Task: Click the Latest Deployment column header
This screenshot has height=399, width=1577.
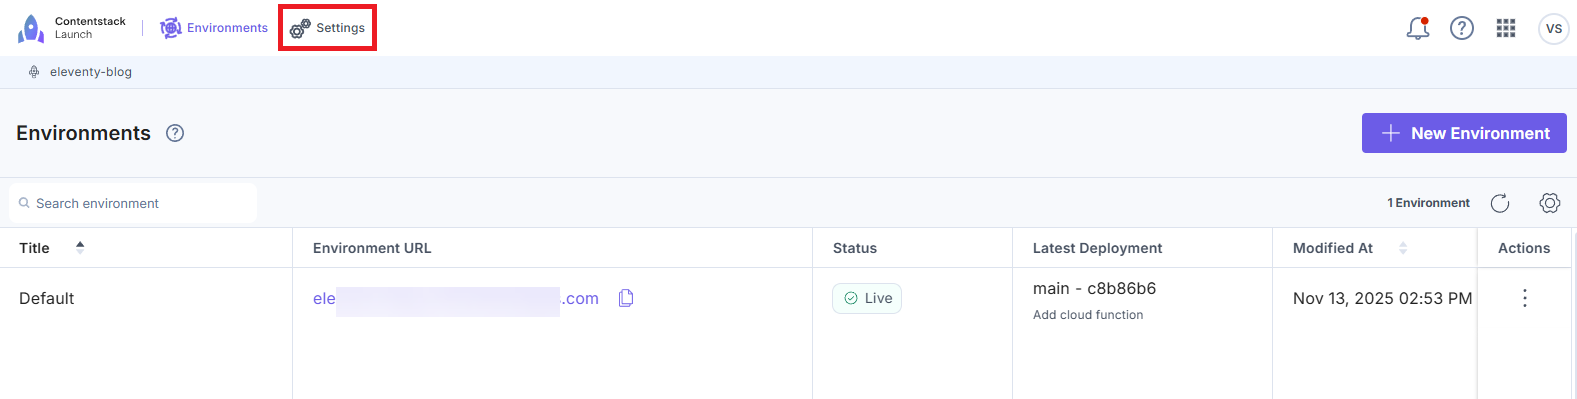Action: [1097, 248]
